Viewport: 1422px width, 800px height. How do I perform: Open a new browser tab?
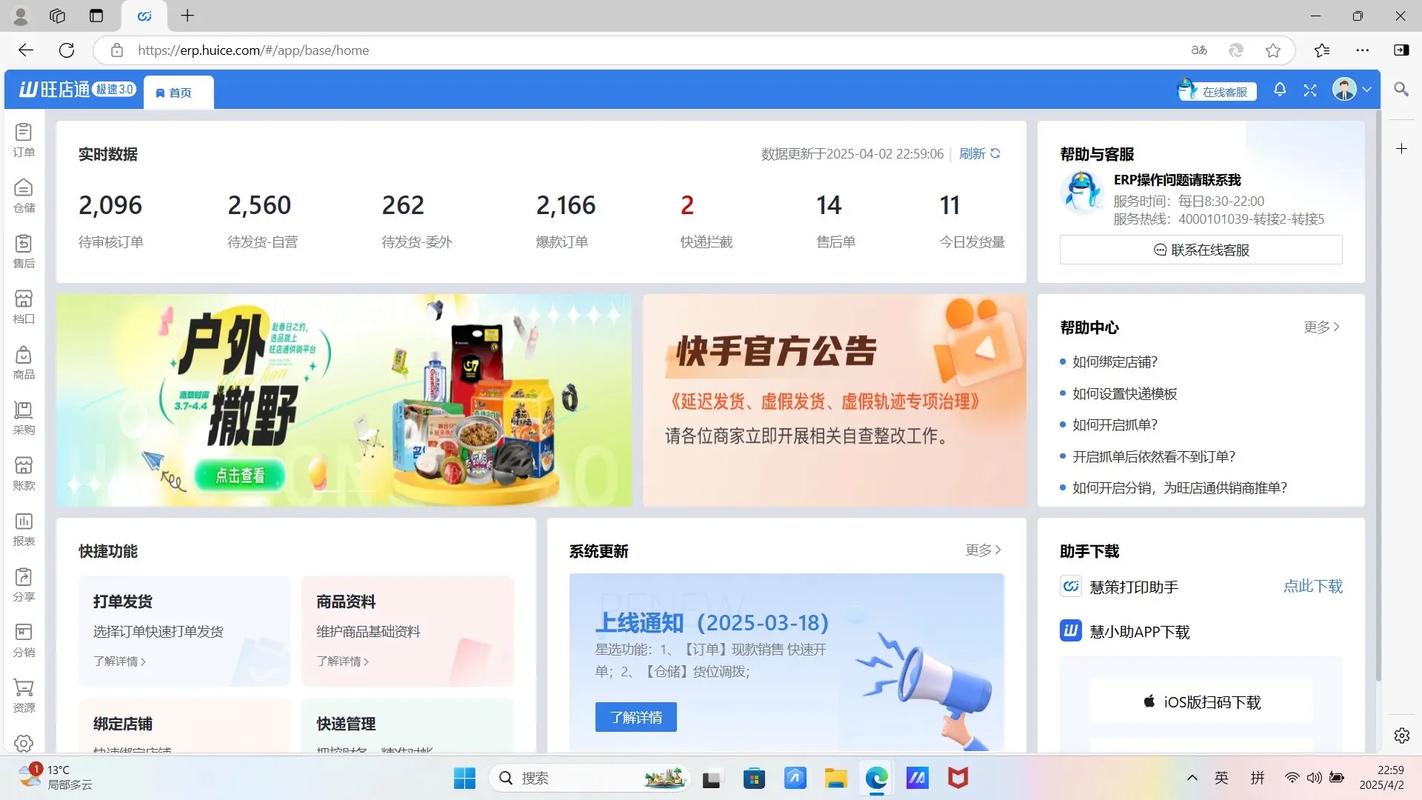click(187, 16)
